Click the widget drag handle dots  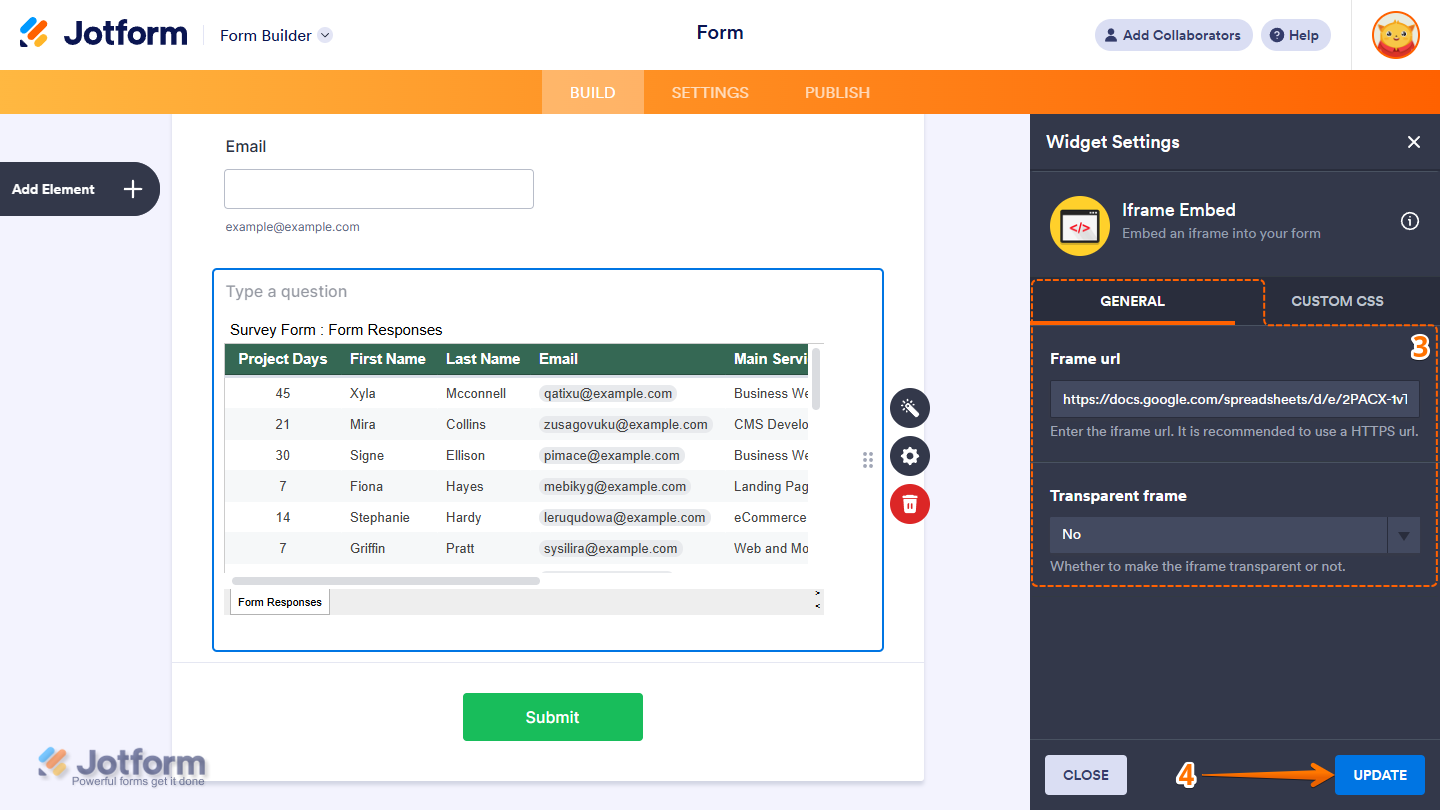coord(867,460)
